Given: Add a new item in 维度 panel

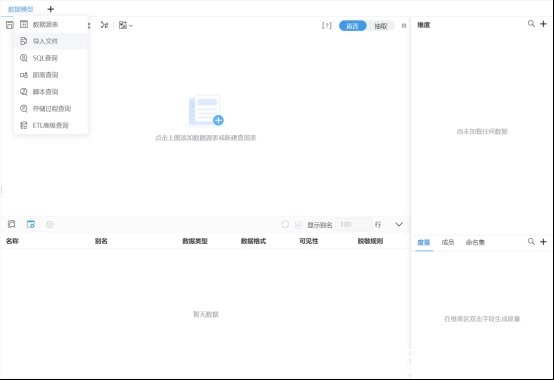Looking at the screenshot, I should [x=543, y=24].
